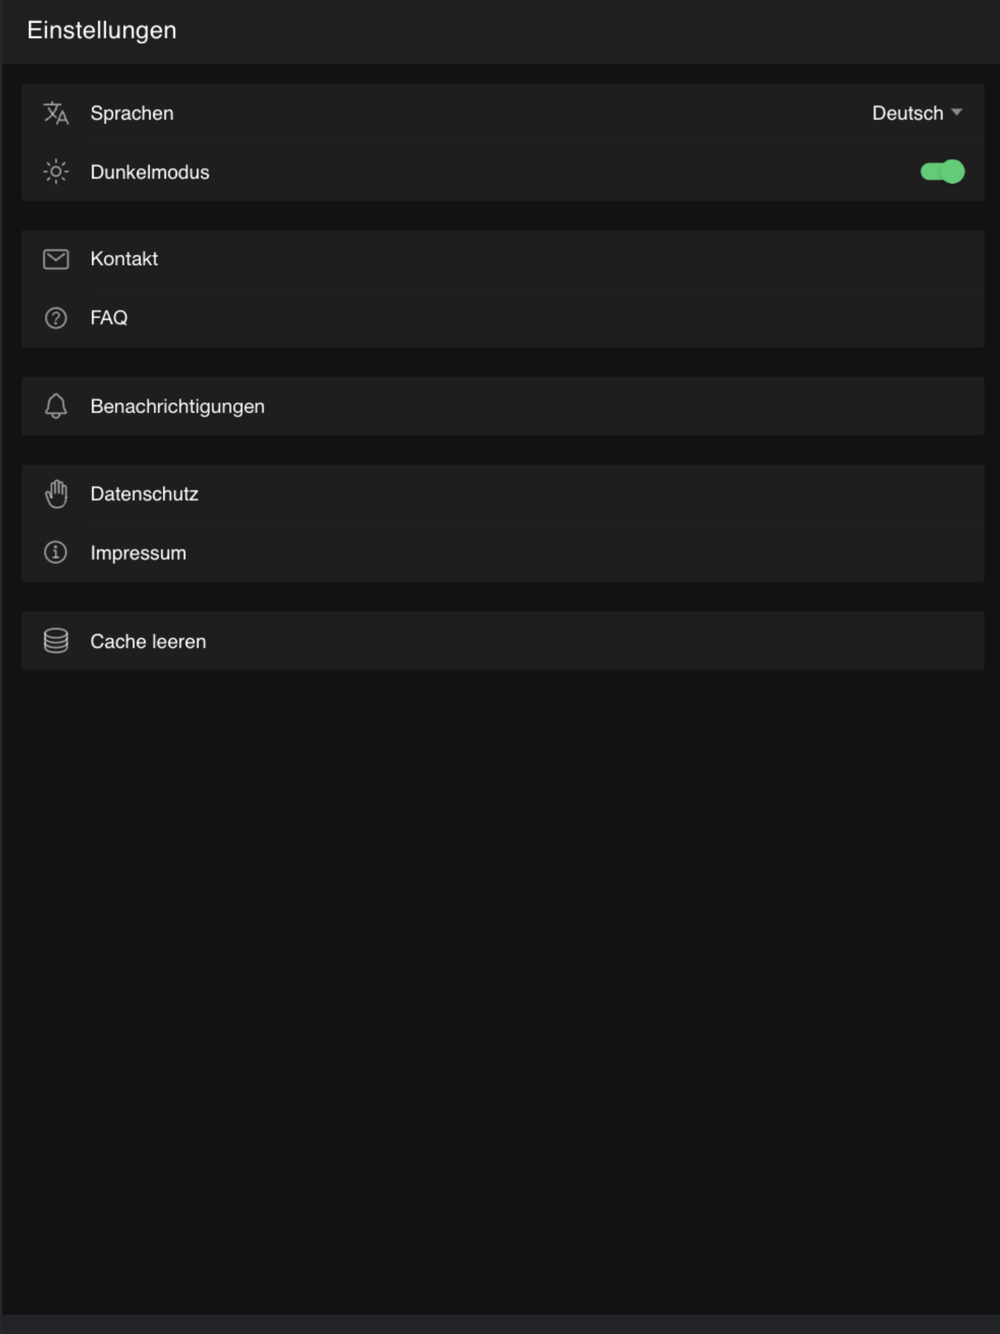Click the translate icon beside Sprachen
Image resolution: width=1000 pixels, height=1334 pixels.
click(x=56, y=113)
